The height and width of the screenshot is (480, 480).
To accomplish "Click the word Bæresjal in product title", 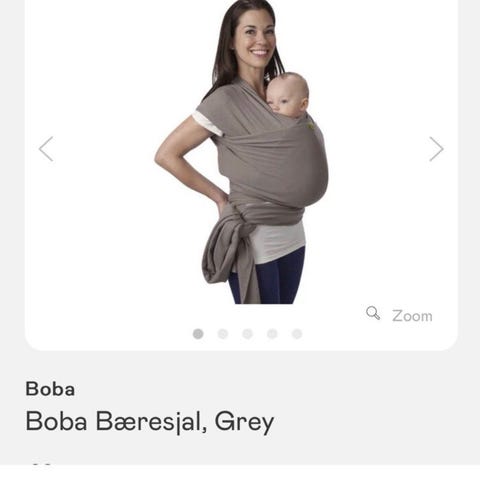I will click(151, 422).
